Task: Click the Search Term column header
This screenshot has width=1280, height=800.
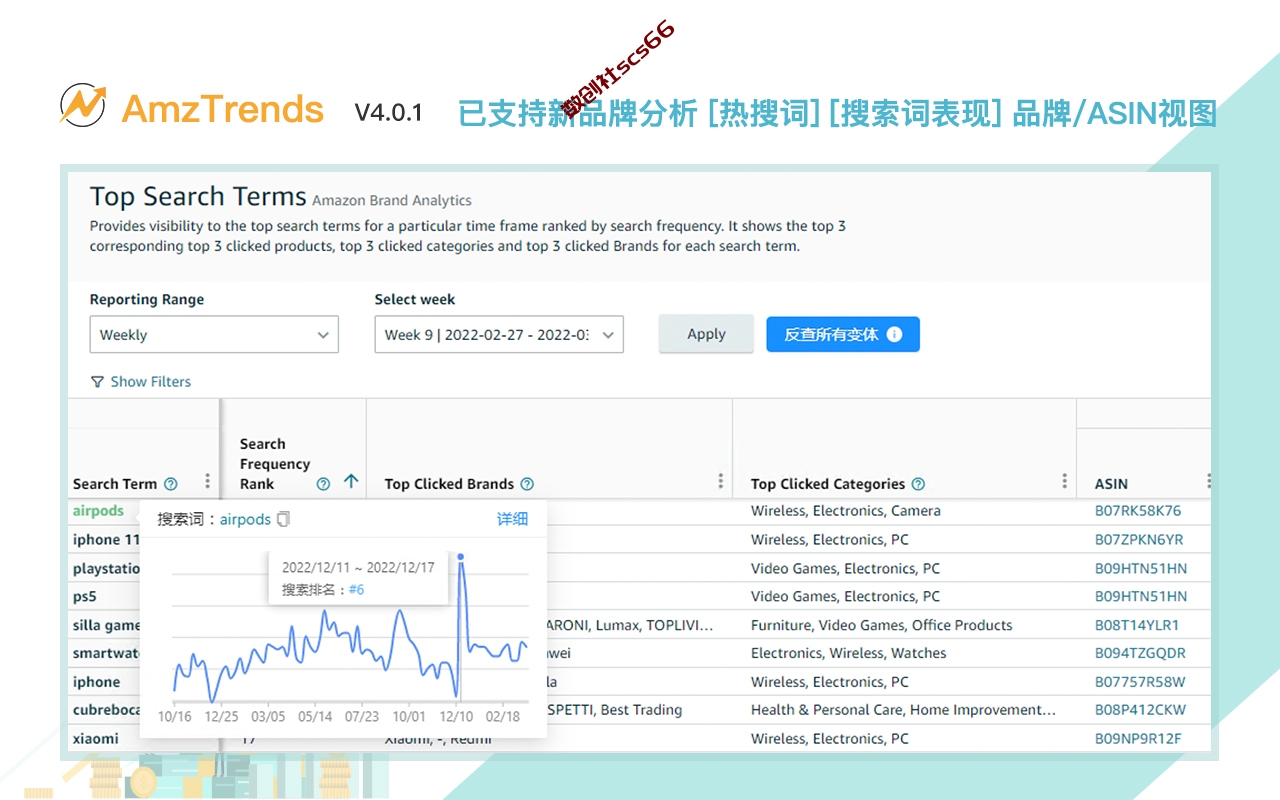Action: (115, 484)
